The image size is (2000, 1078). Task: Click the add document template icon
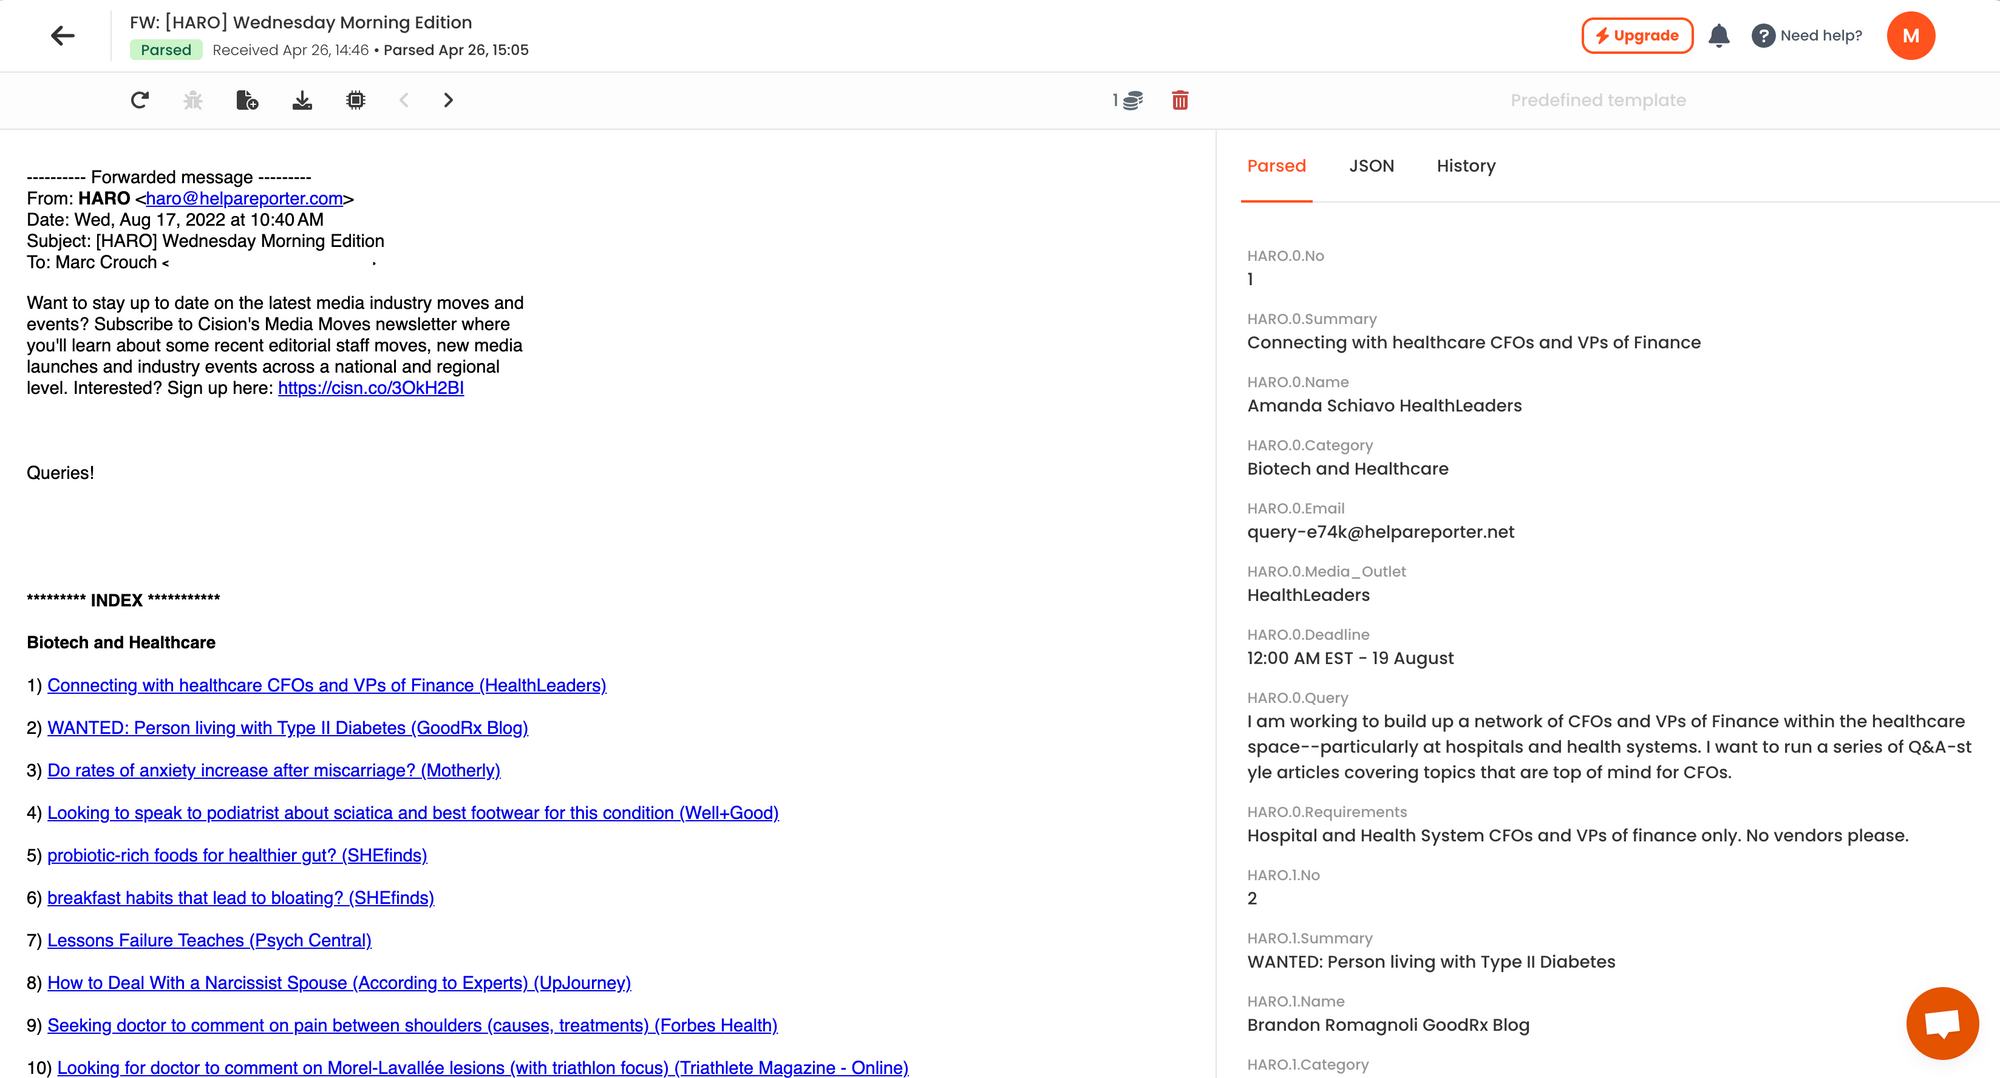247,100
